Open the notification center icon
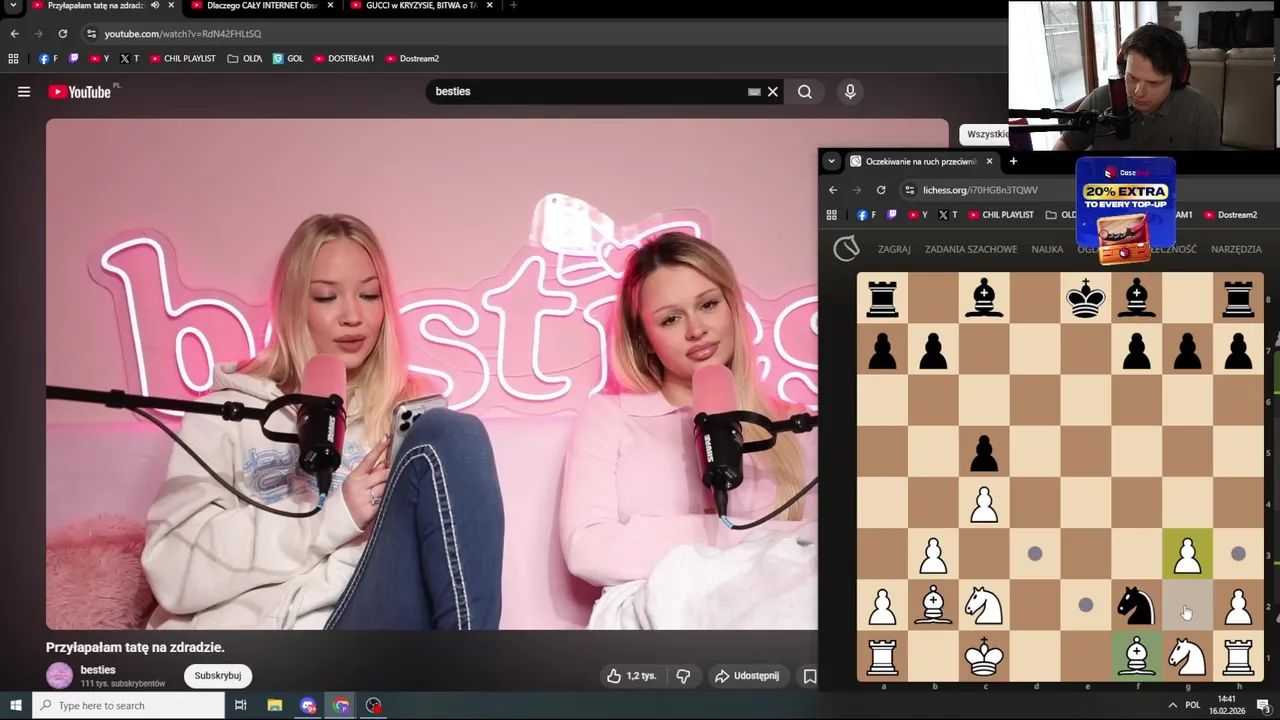The width and height of the screenshot is (1280, 720). pos(1263,706)
